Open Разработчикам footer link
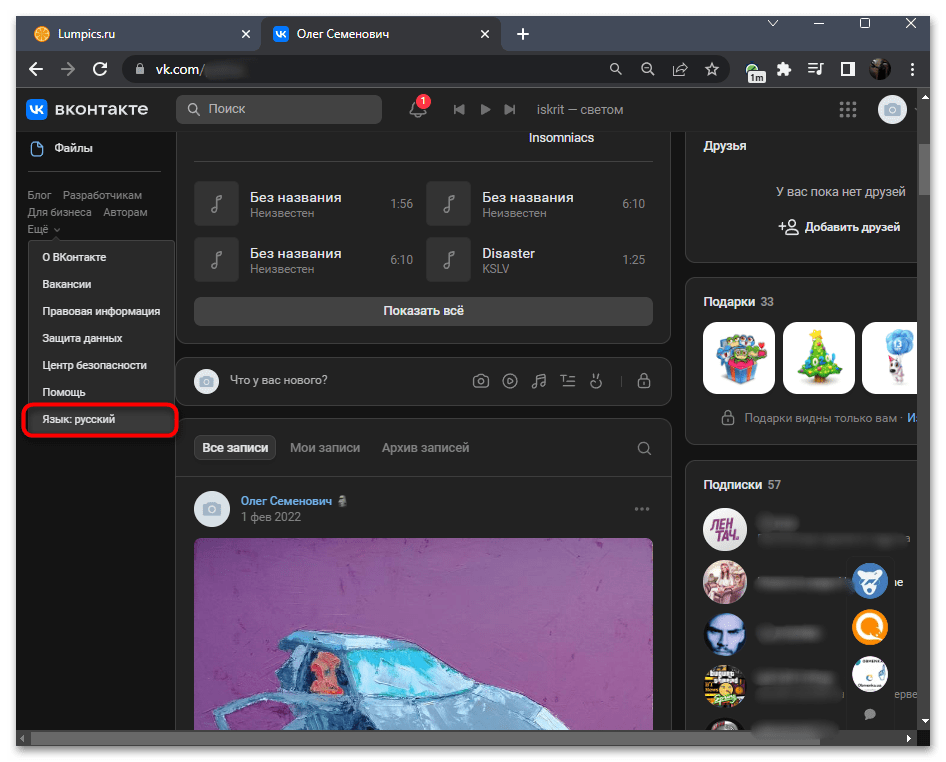Image resolution: width=946 pixels, height=762 pixels. pyautogui.click(x=103, y=195)
